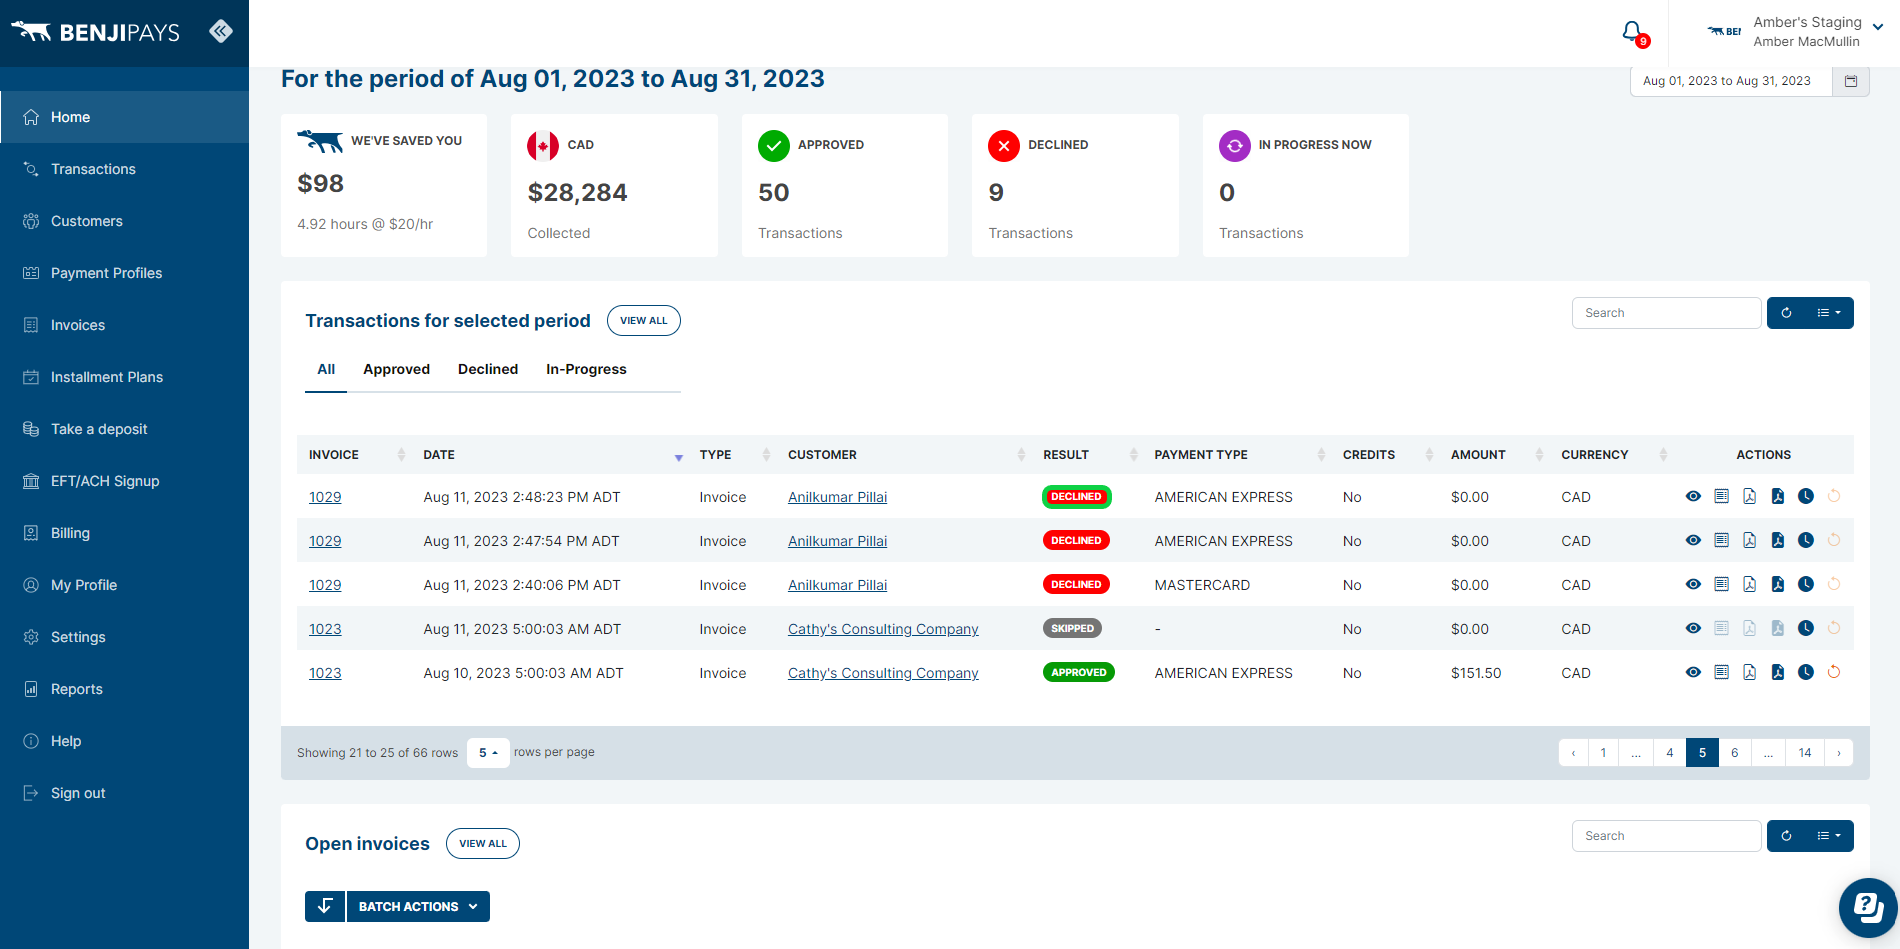Open the date range calendar icon
This screenshot has width=1900, height=949.
point(1851,81)
